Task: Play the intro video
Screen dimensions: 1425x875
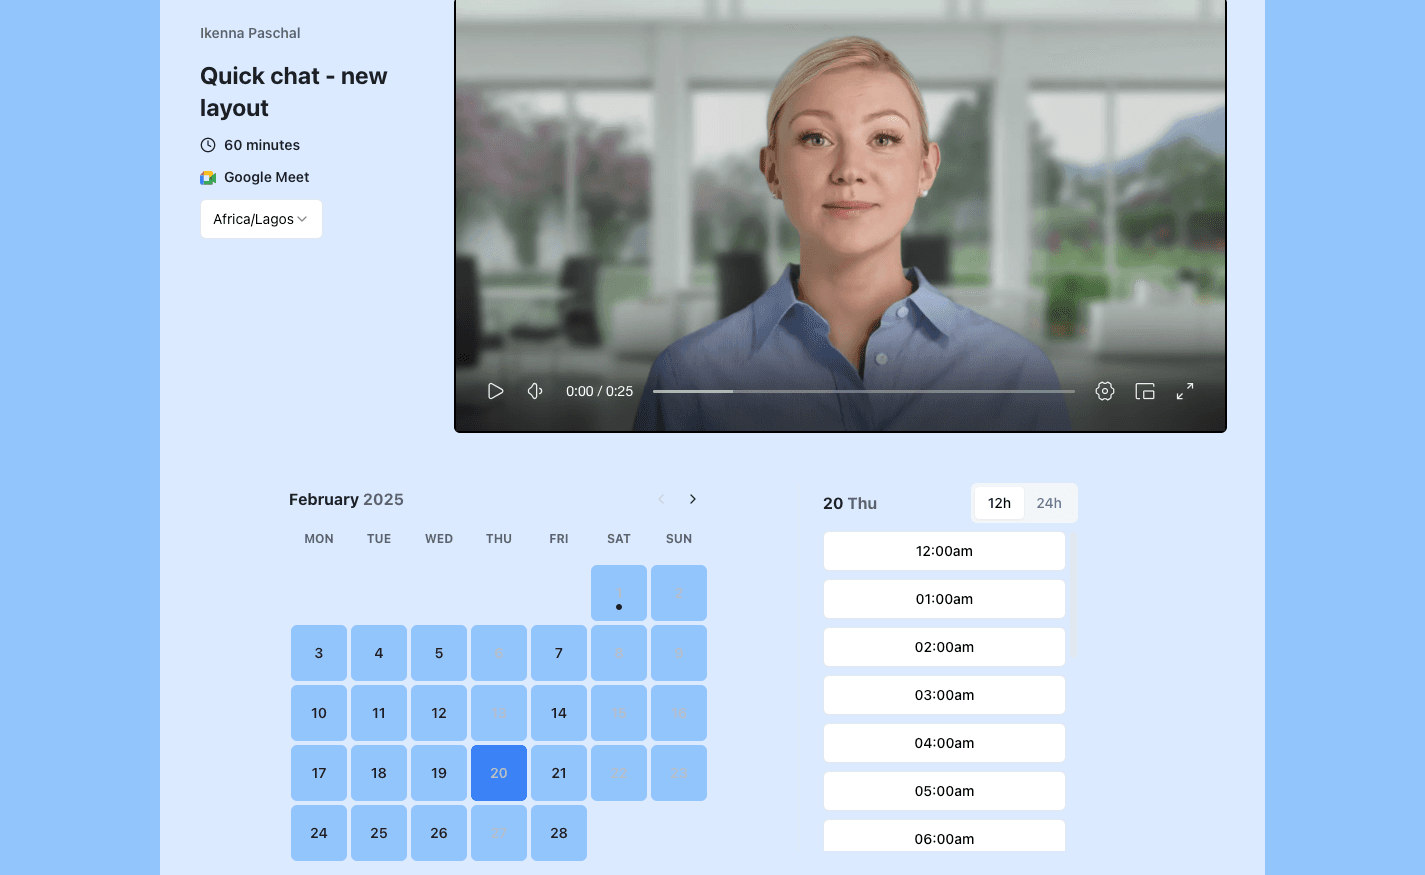Action: click(x=495, y=391)
